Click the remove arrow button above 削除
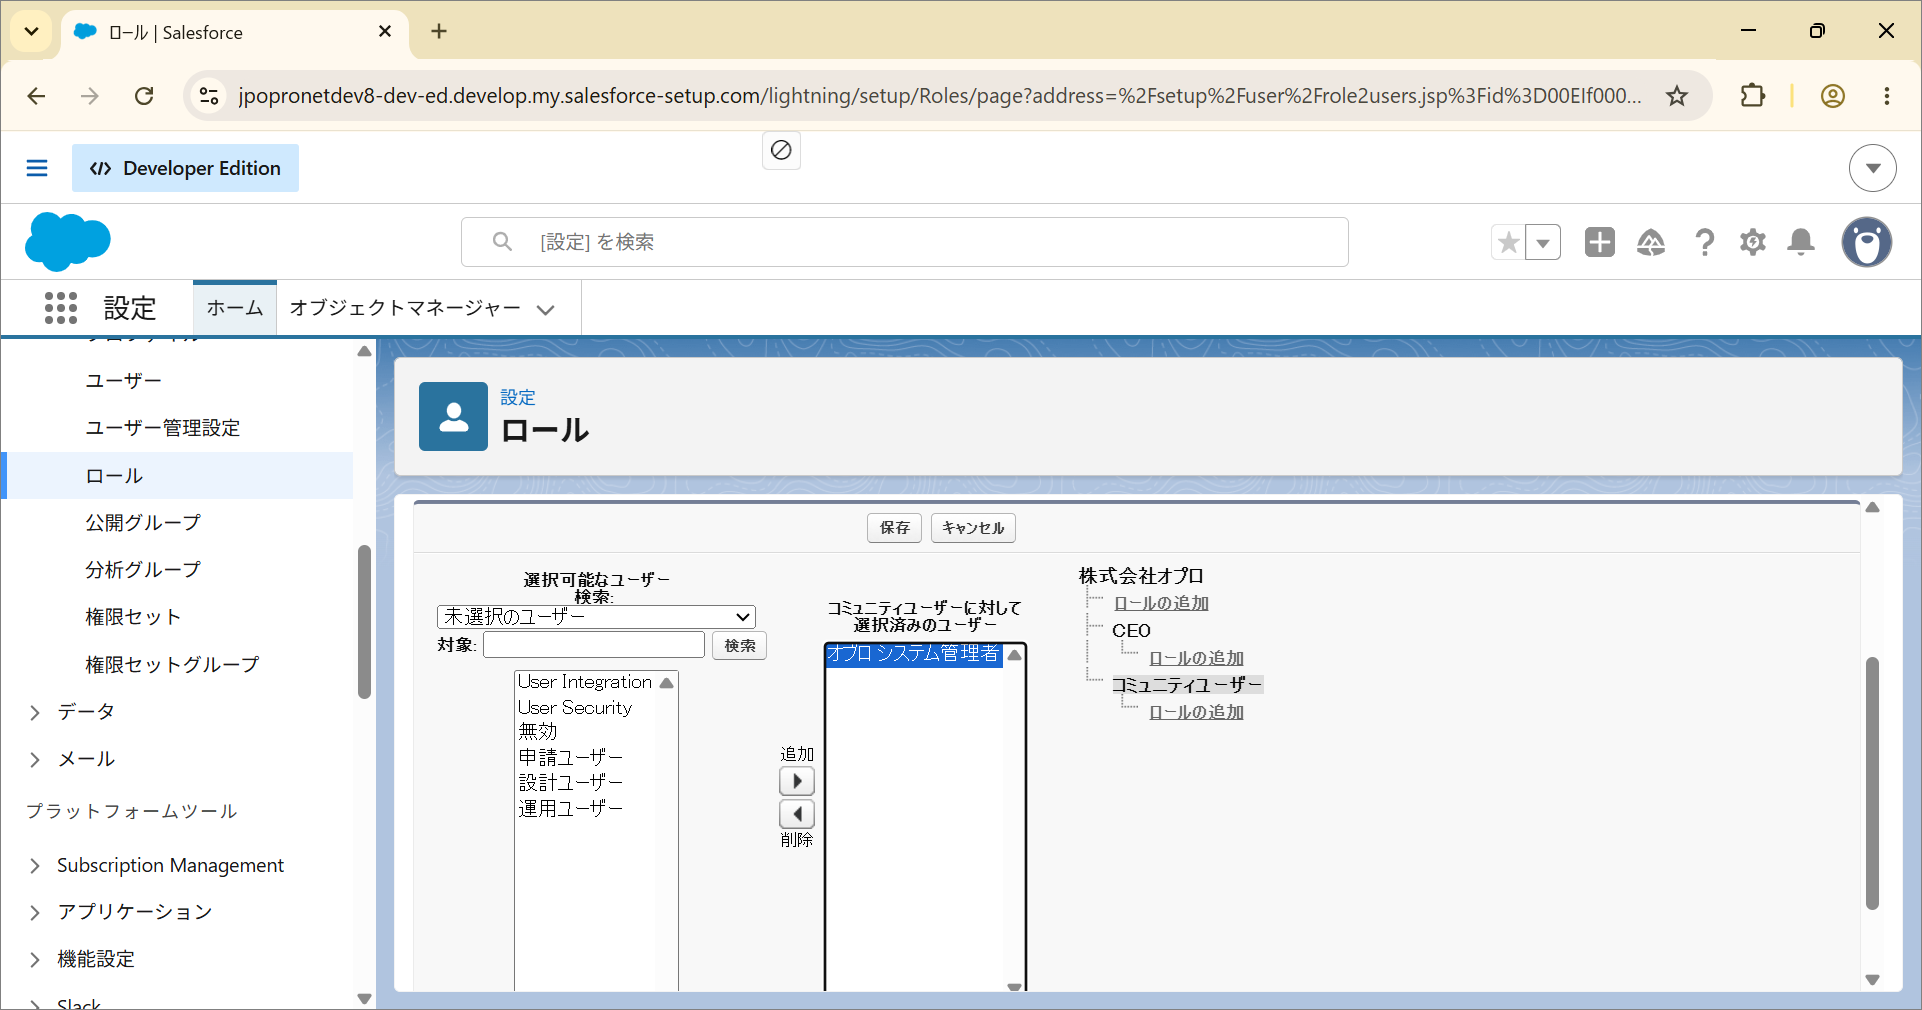 coord(797,814)
